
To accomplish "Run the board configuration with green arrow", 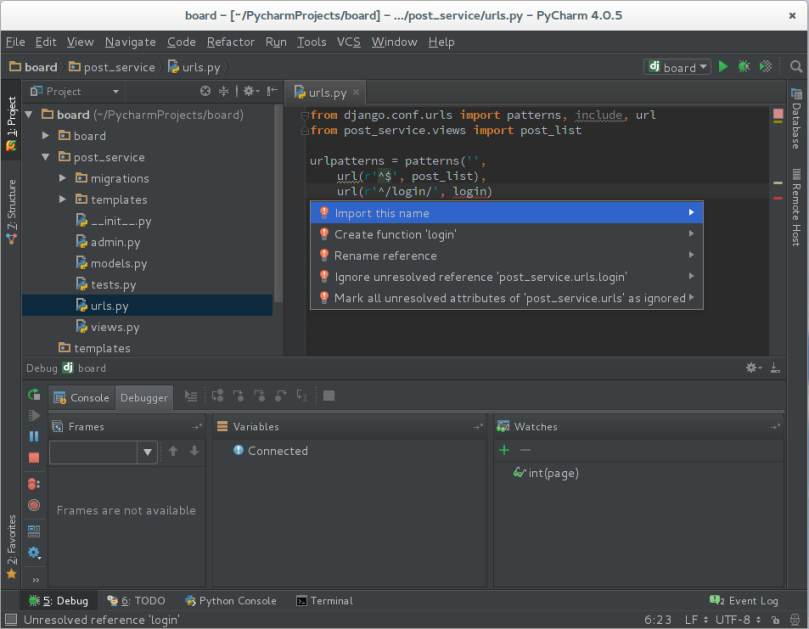I will pyautogui.click(x=723, y=67).
